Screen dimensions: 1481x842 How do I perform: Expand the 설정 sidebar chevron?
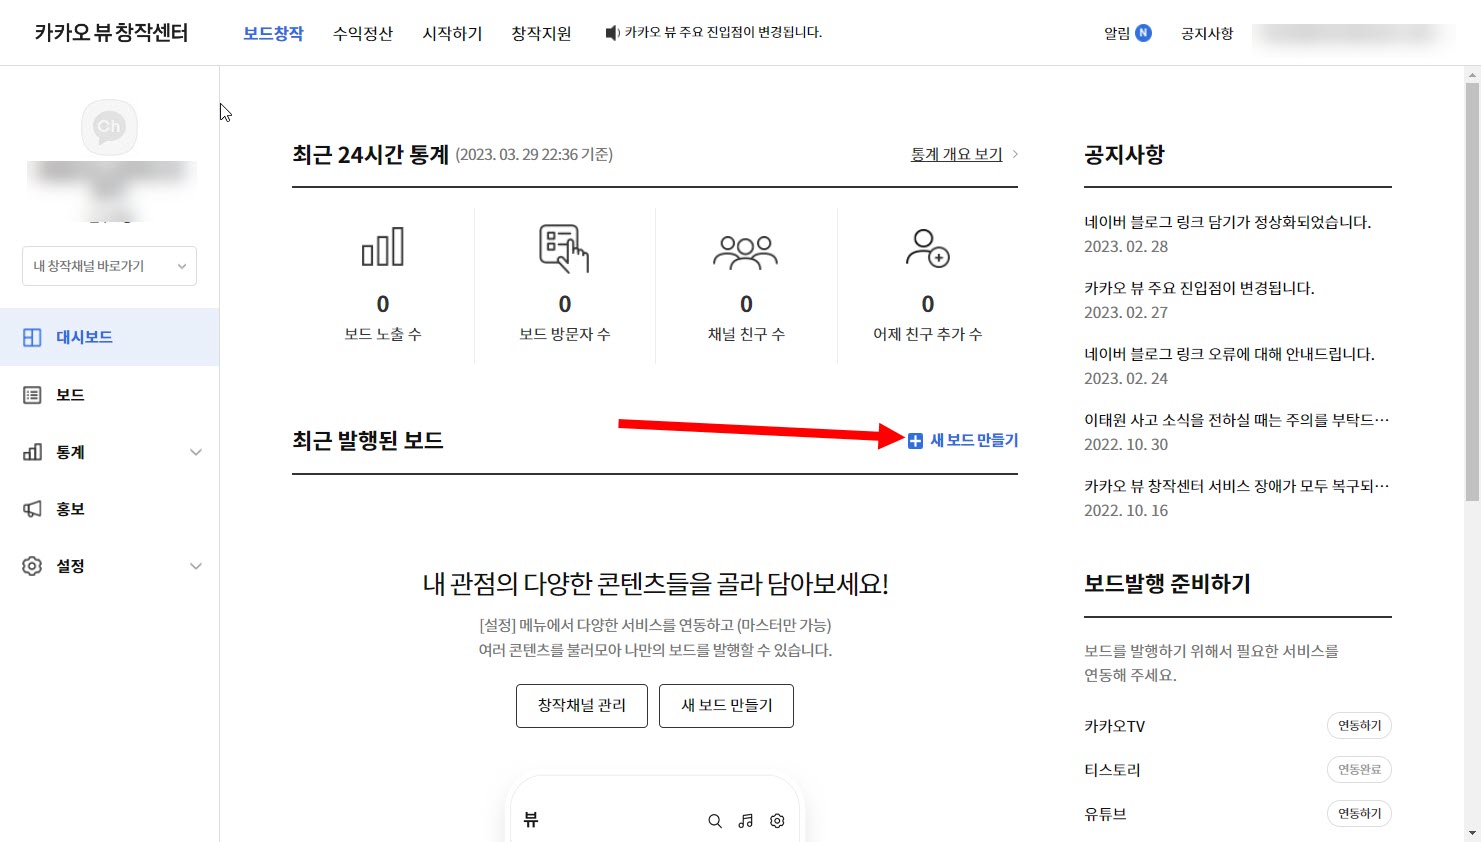[196, 566]
